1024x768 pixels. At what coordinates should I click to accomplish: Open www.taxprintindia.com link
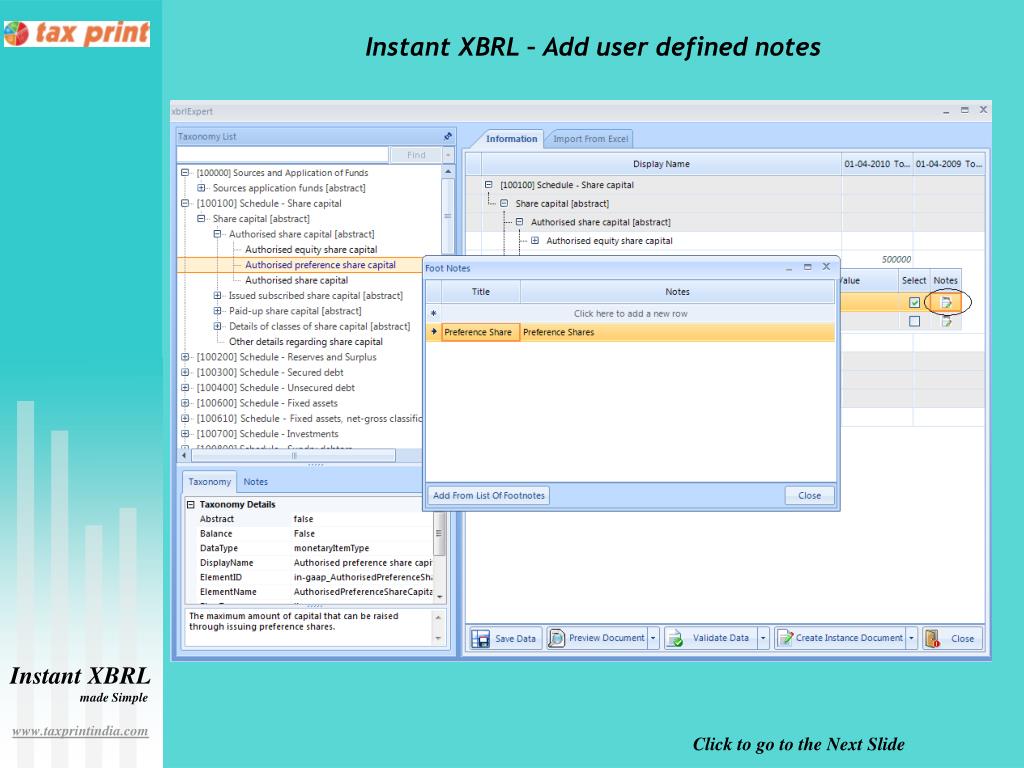[80, 731]
